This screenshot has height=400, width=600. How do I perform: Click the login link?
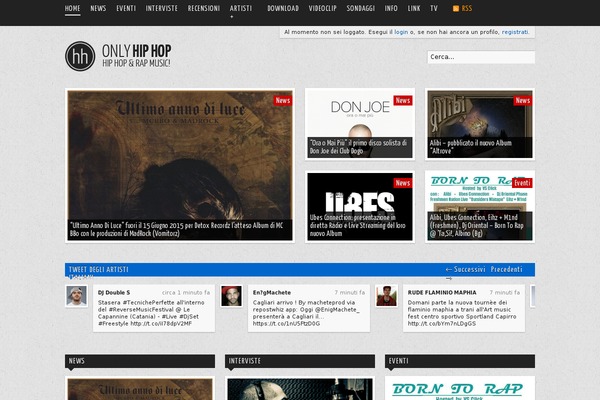[401, 32]
